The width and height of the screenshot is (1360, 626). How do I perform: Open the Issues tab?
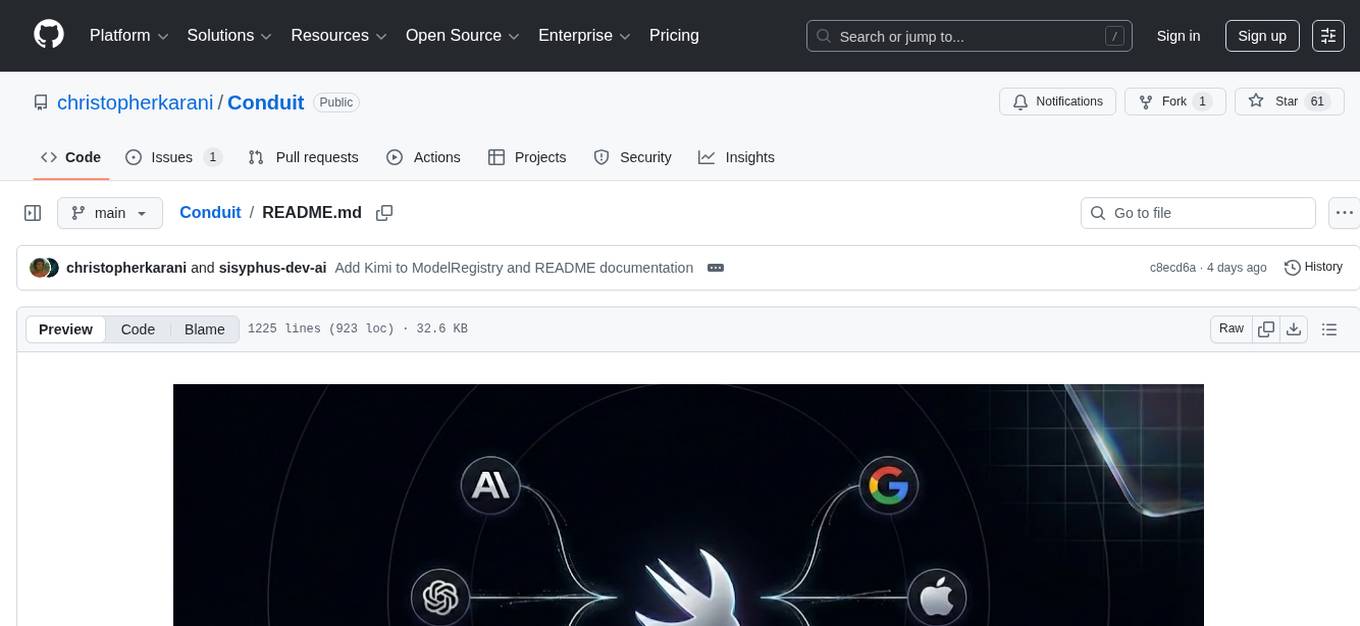(172, 157)
